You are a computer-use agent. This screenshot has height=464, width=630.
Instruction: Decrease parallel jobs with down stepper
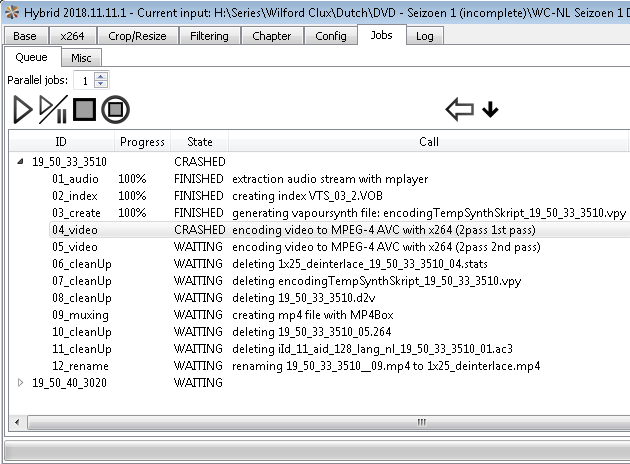click(x=101, y=84)
